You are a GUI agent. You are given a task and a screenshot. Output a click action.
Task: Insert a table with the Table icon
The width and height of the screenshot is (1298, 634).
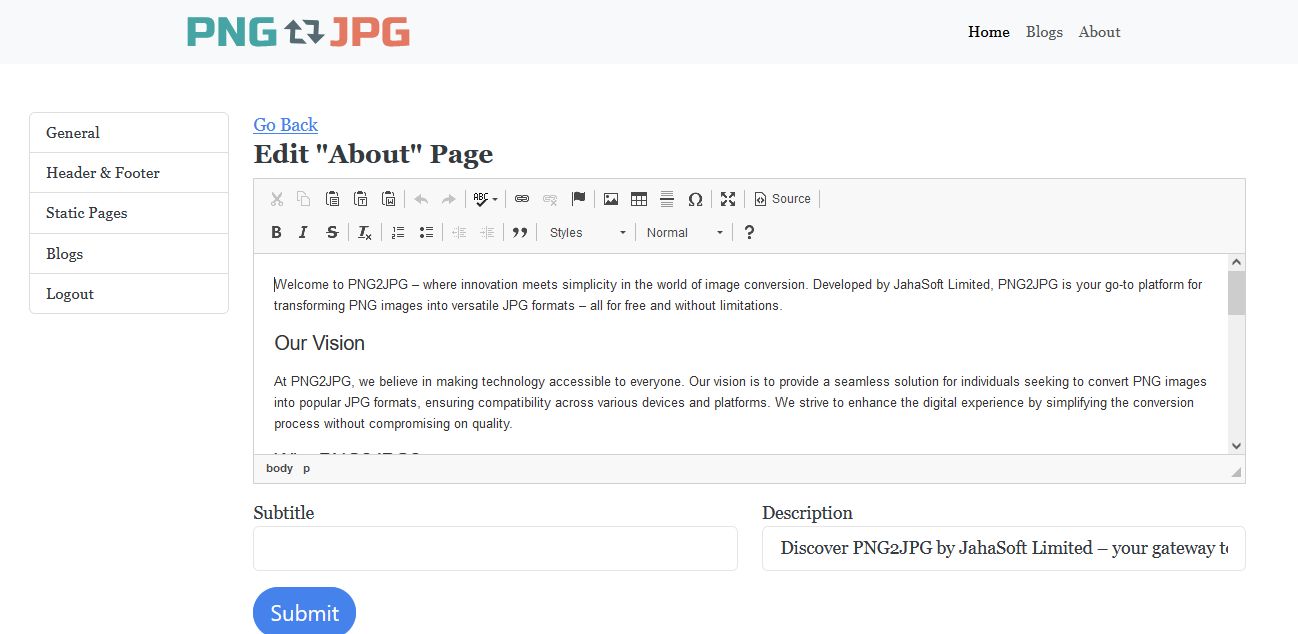click(639, 199)
